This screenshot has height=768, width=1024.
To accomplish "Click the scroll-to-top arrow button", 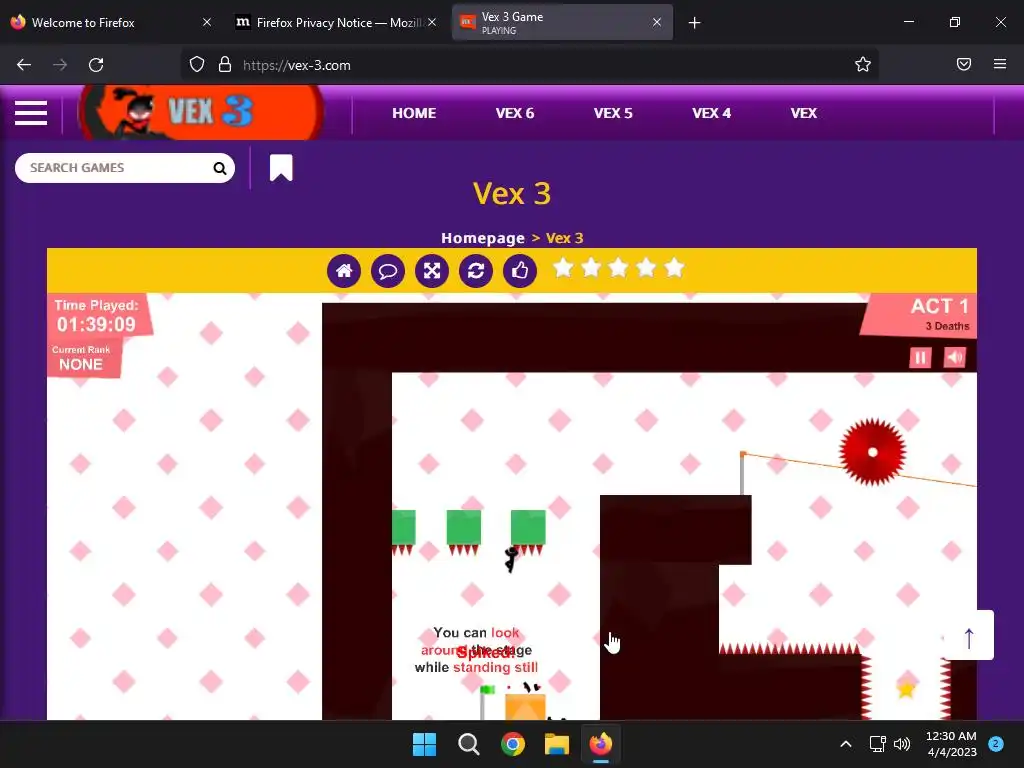I will click(x=969, y=635).
